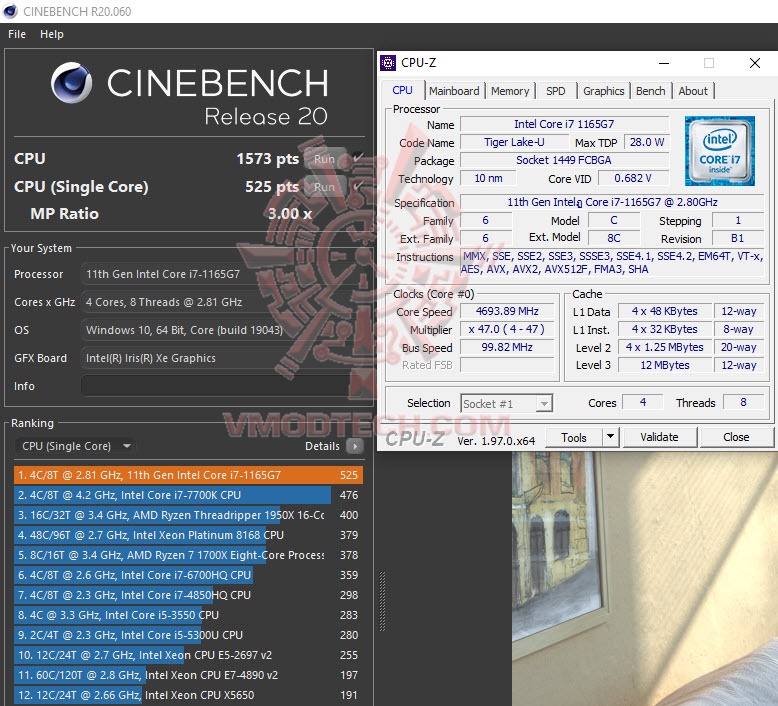
Task: Select ranking row for Core i5-3550
Action: pyautogui.click(x=189, y=615)
